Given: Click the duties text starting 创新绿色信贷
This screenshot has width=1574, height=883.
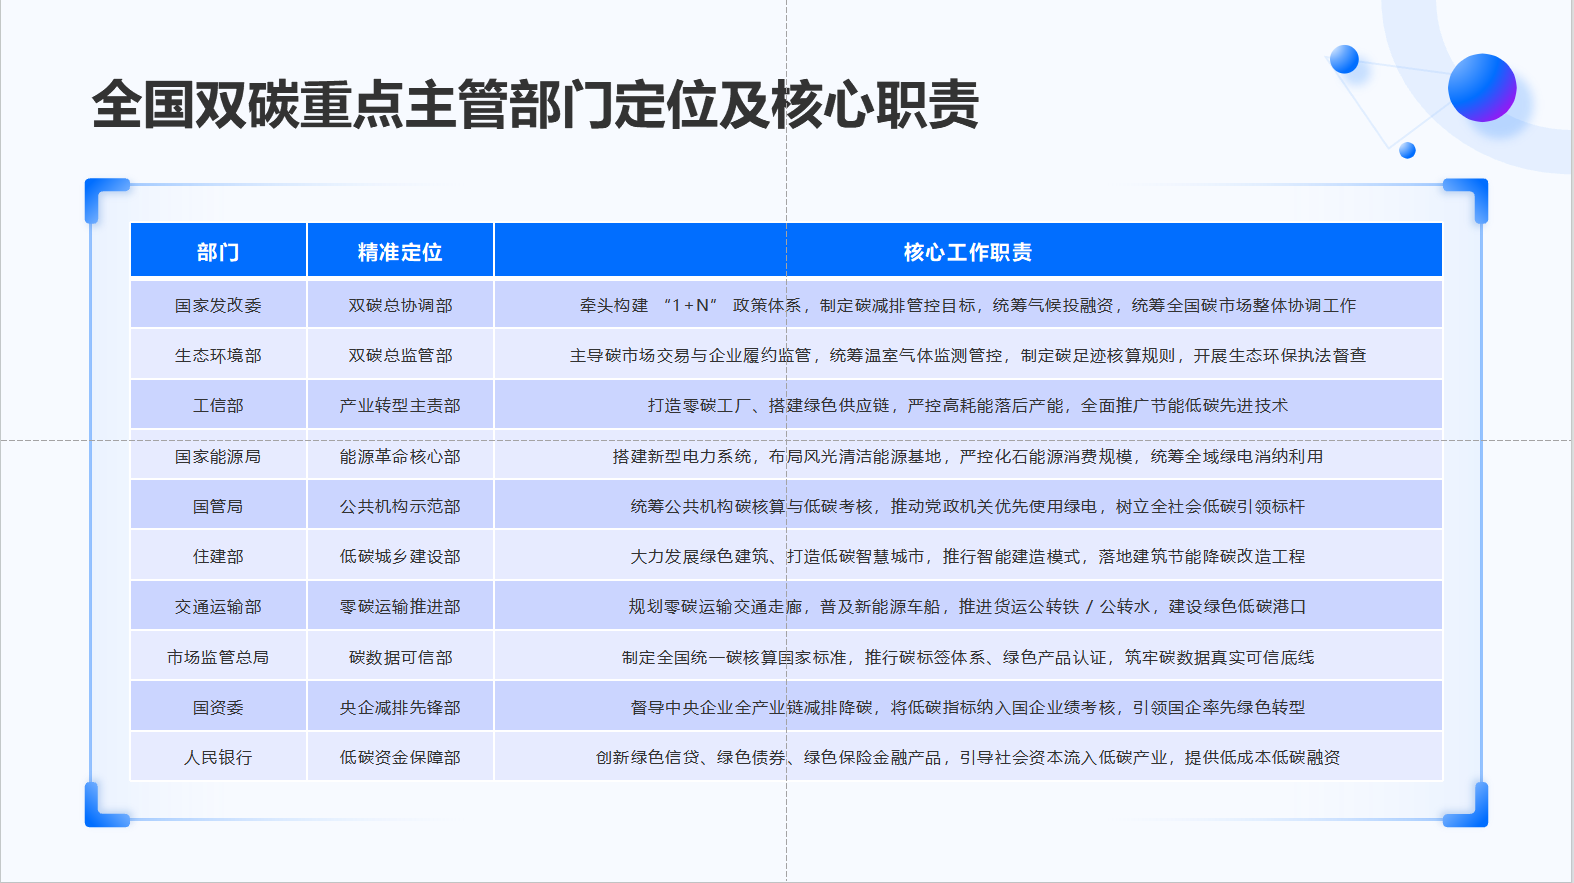Looking at the screenshot, I should (968, 757).
